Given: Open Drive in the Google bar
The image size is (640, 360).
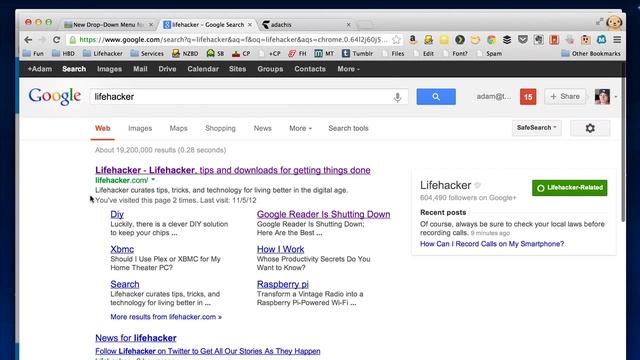Looking at the screenshot, I should click(x=167, y=69).
